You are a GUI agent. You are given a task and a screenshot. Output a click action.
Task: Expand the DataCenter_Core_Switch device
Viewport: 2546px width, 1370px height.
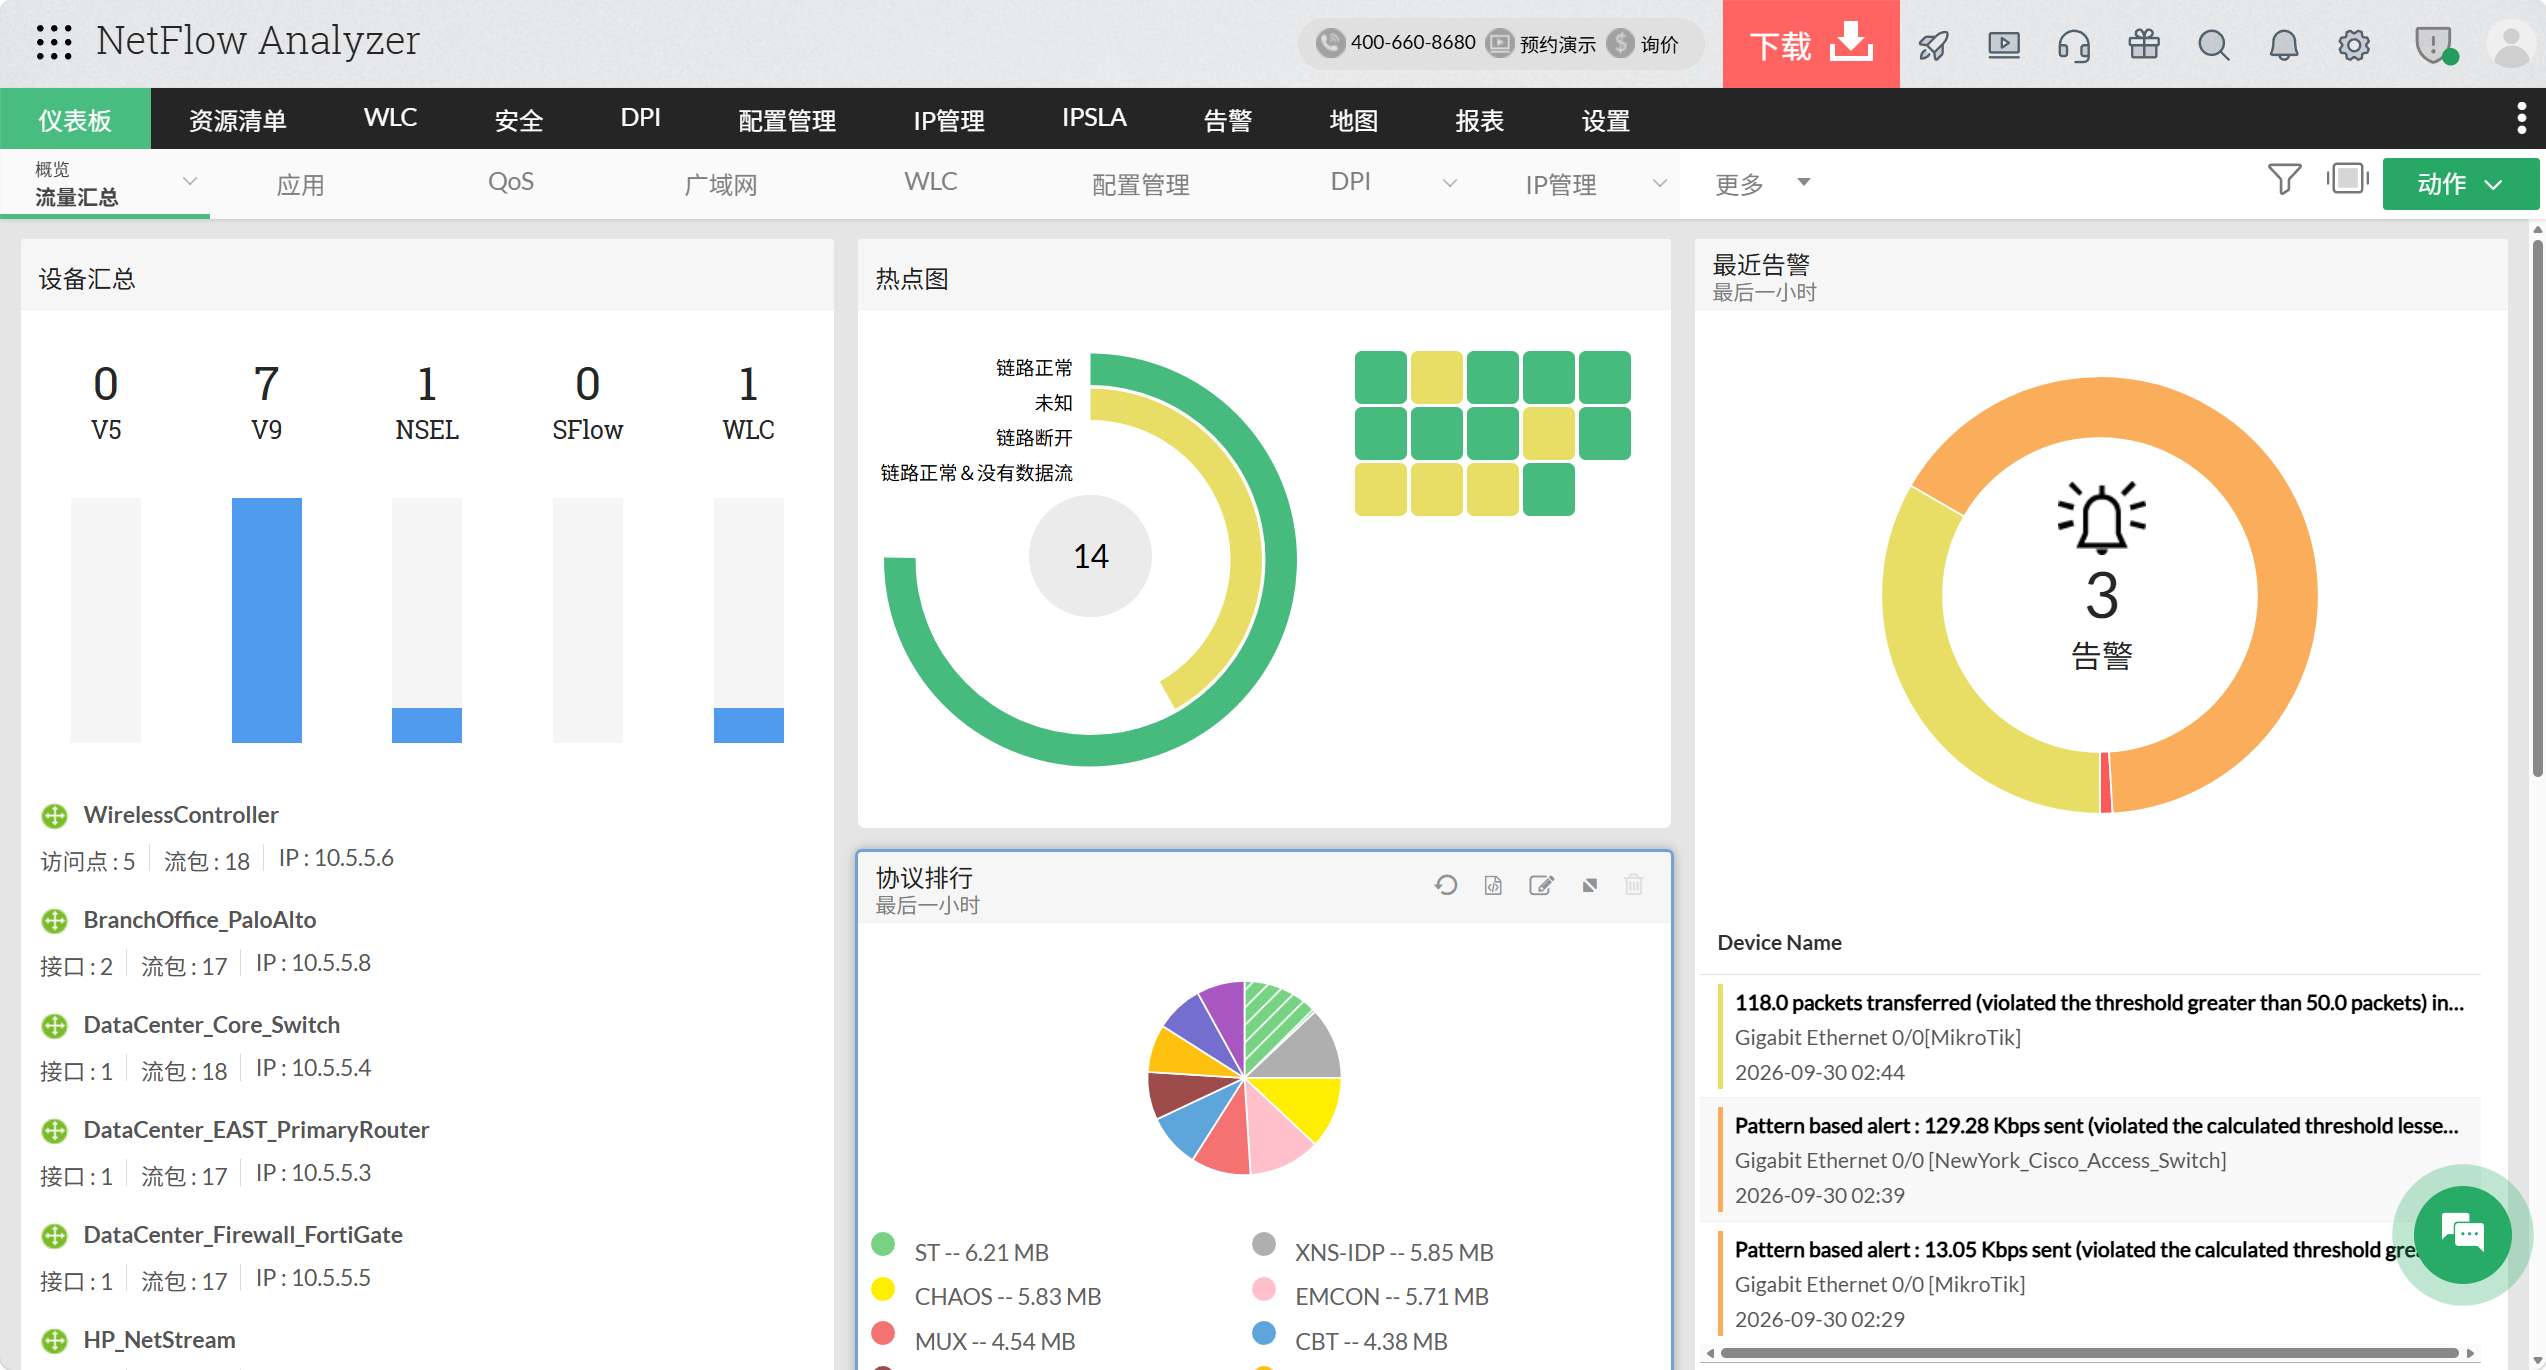tap(54, 1026)
